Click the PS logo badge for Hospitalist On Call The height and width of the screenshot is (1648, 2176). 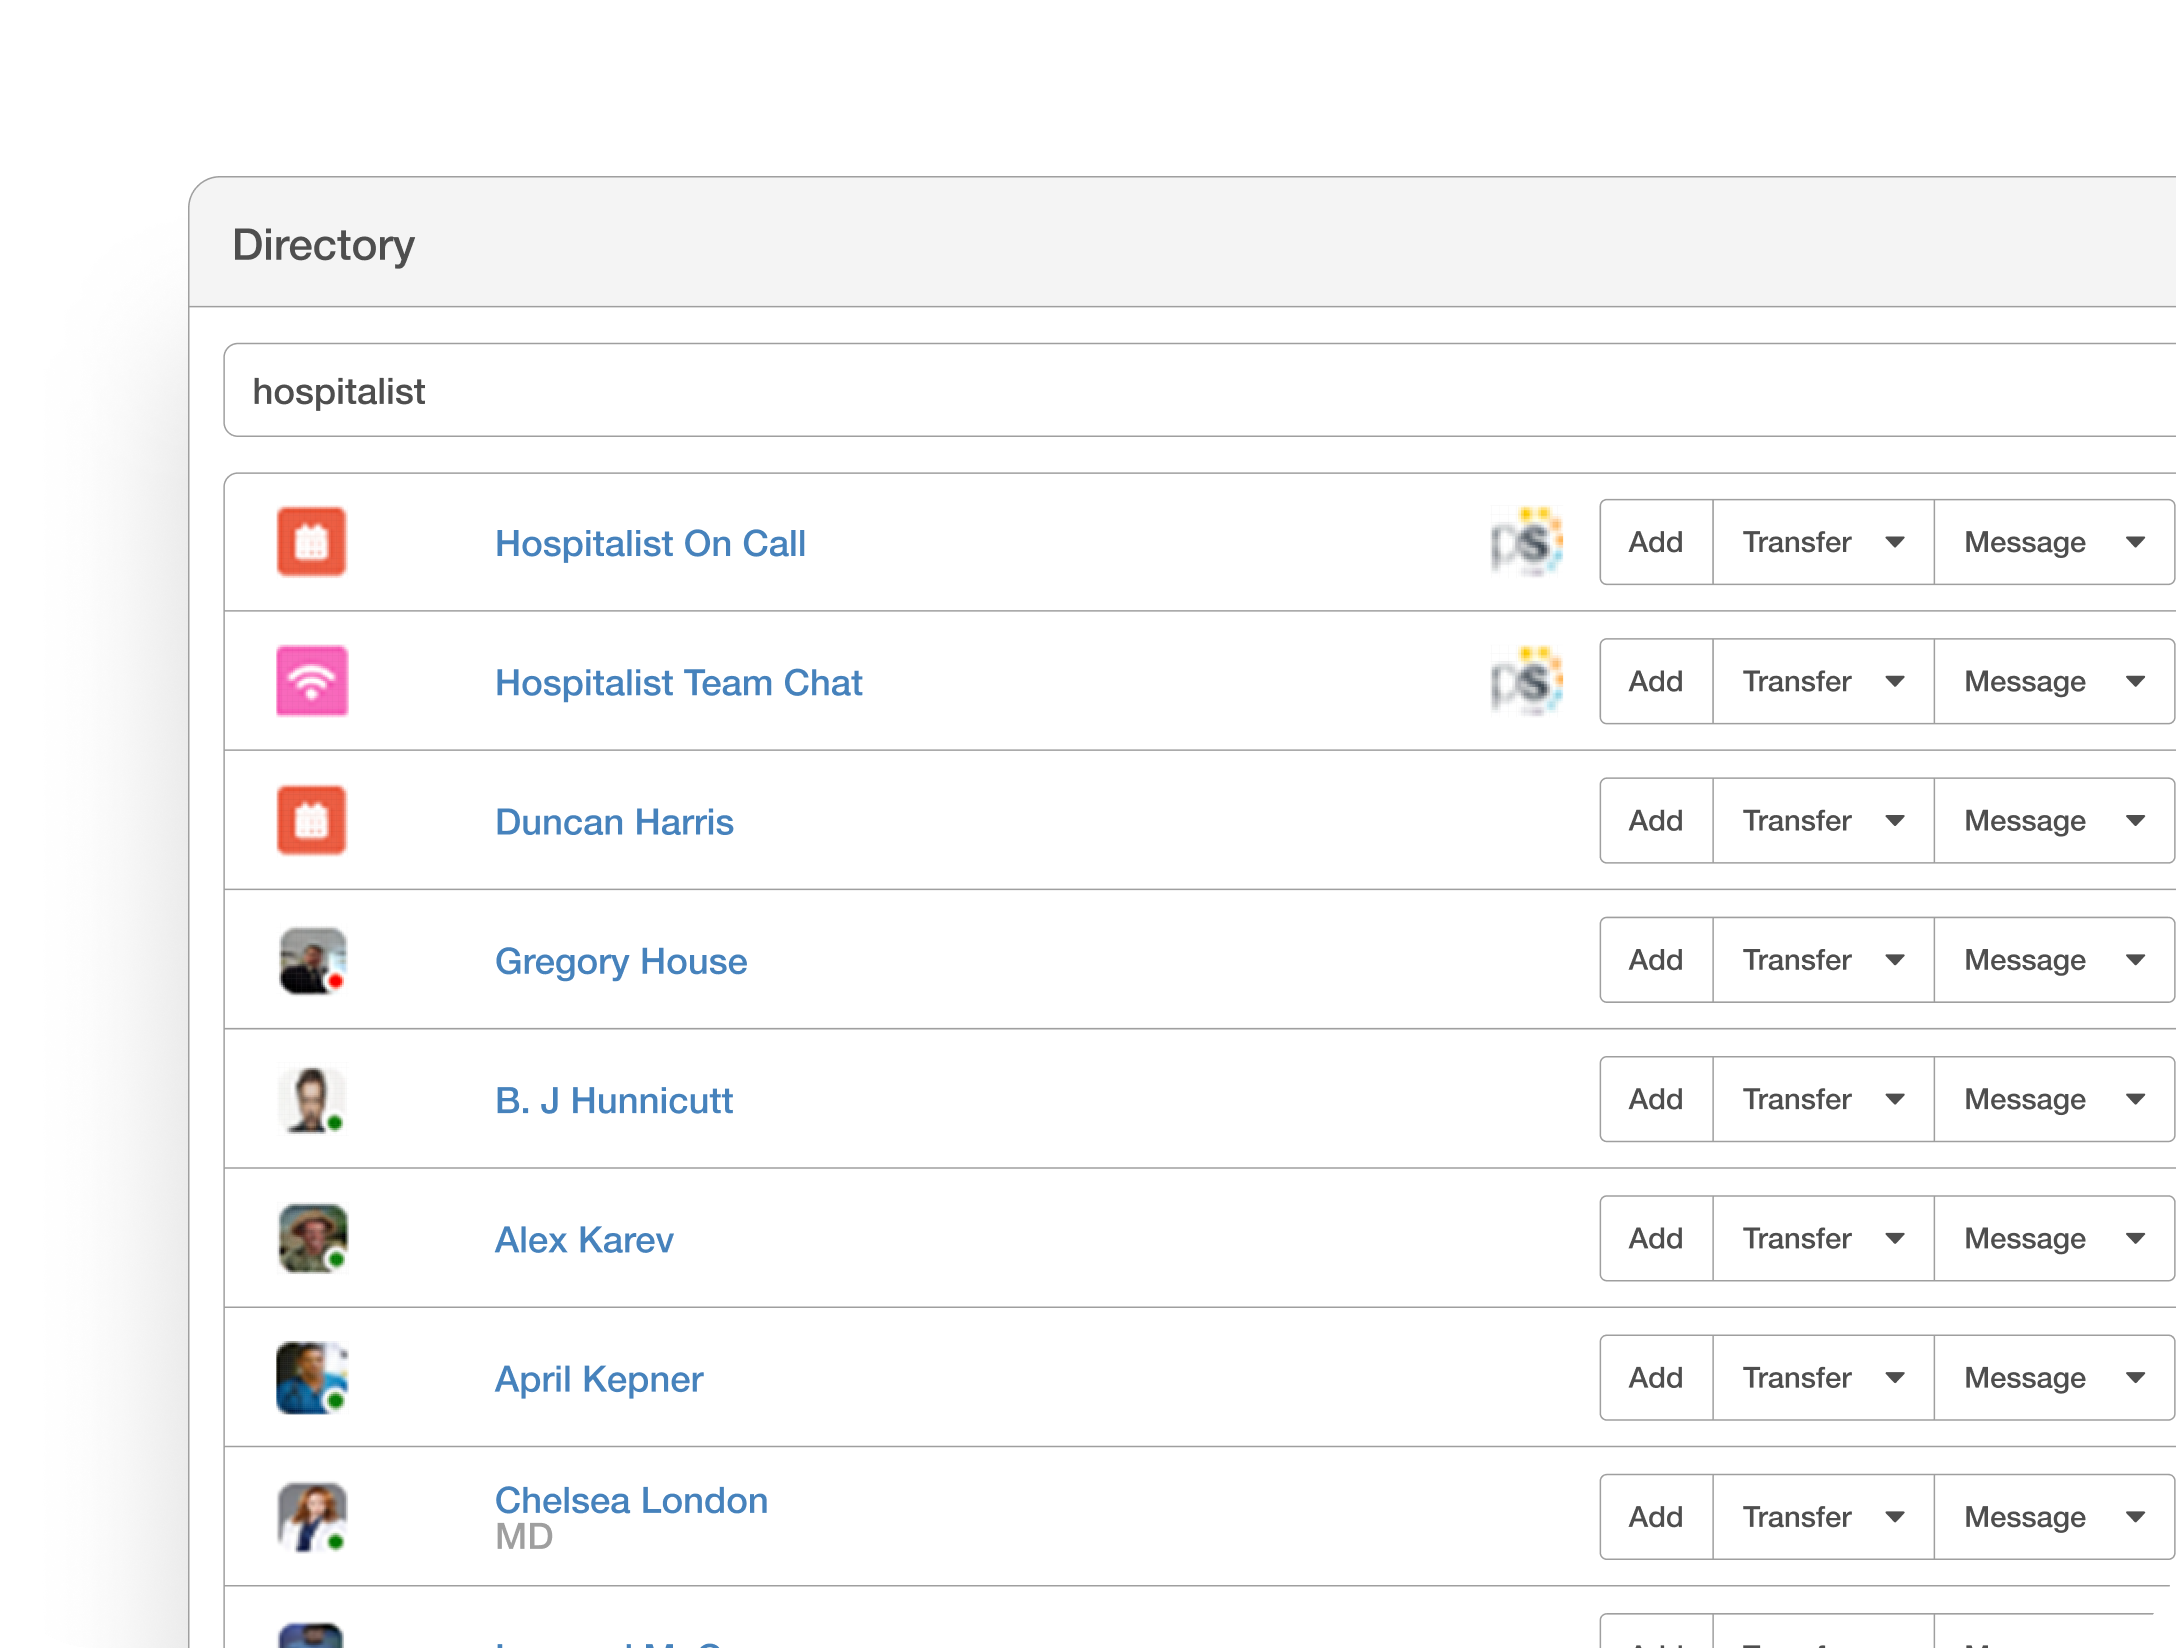pyautogui.click(x=1526, y=542)
